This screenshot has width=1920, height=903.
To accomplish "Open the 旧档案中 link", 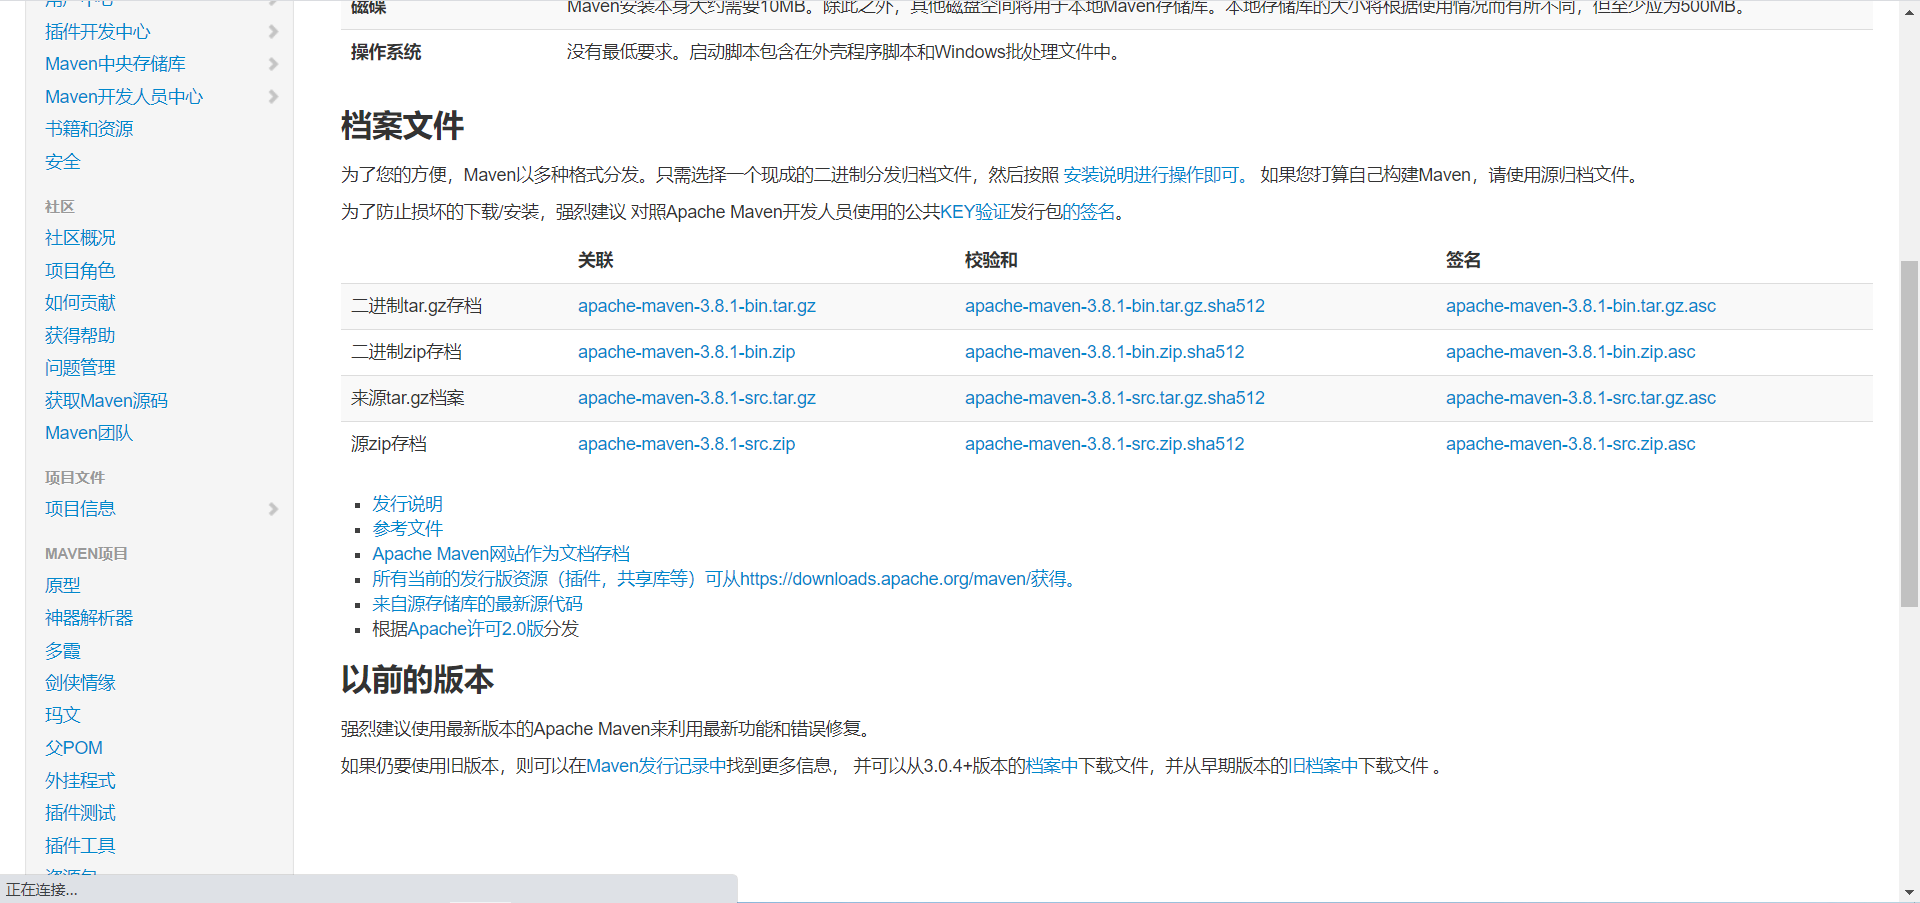I will pos(1323,766).
